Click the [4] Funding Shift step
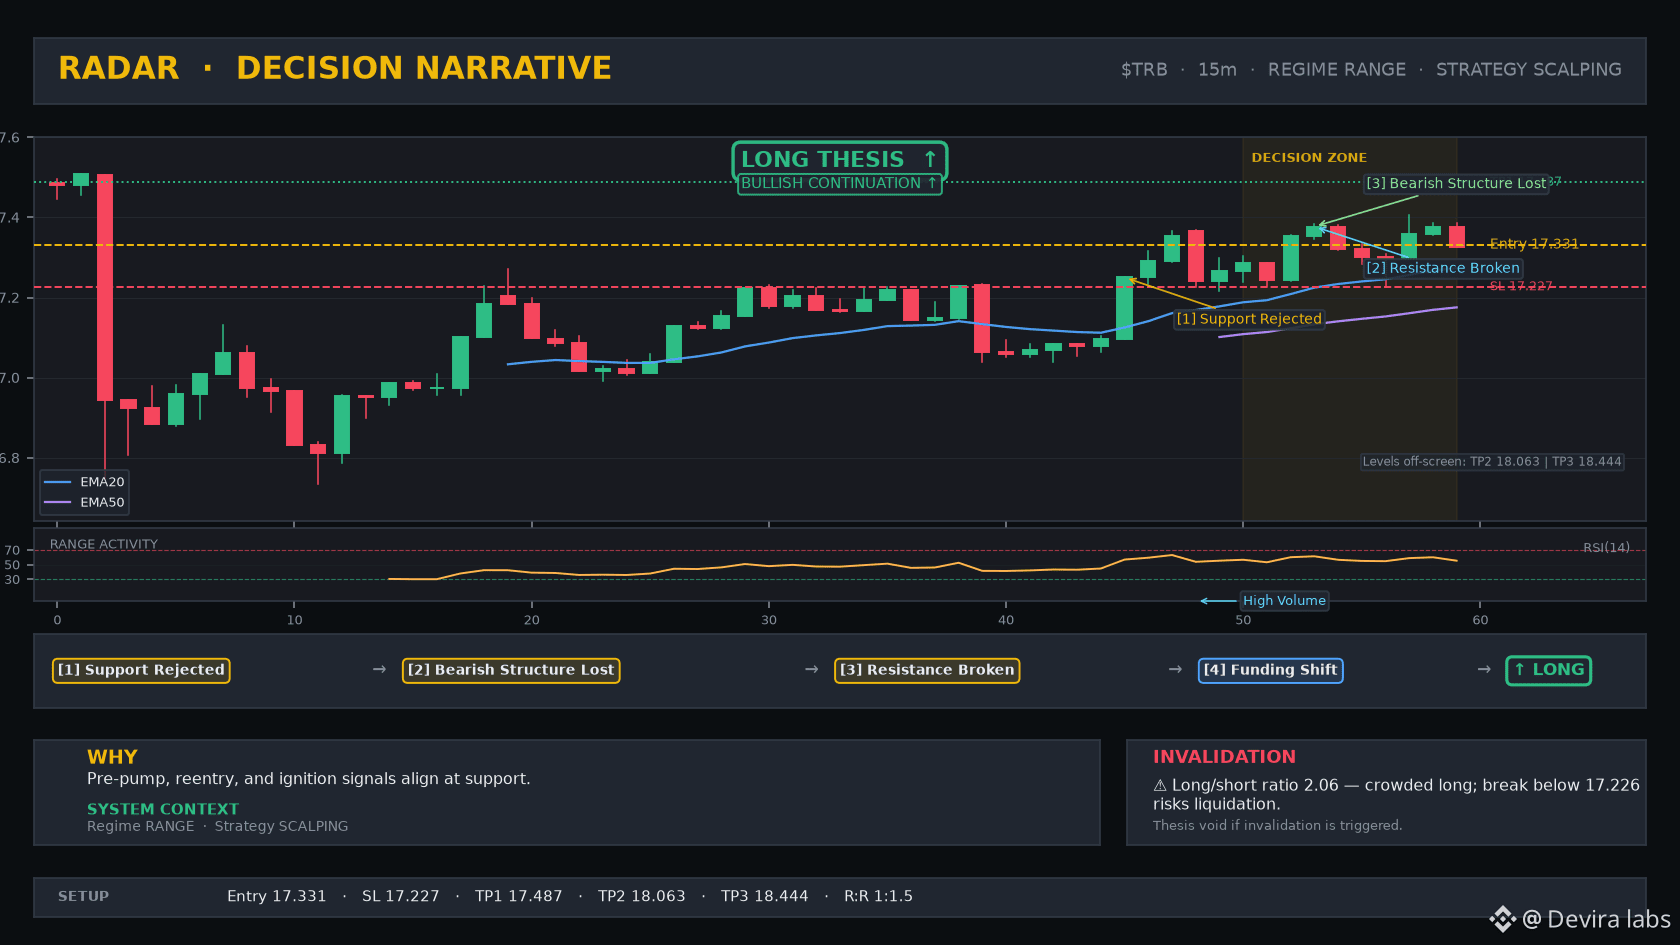 click(1270, 670)
